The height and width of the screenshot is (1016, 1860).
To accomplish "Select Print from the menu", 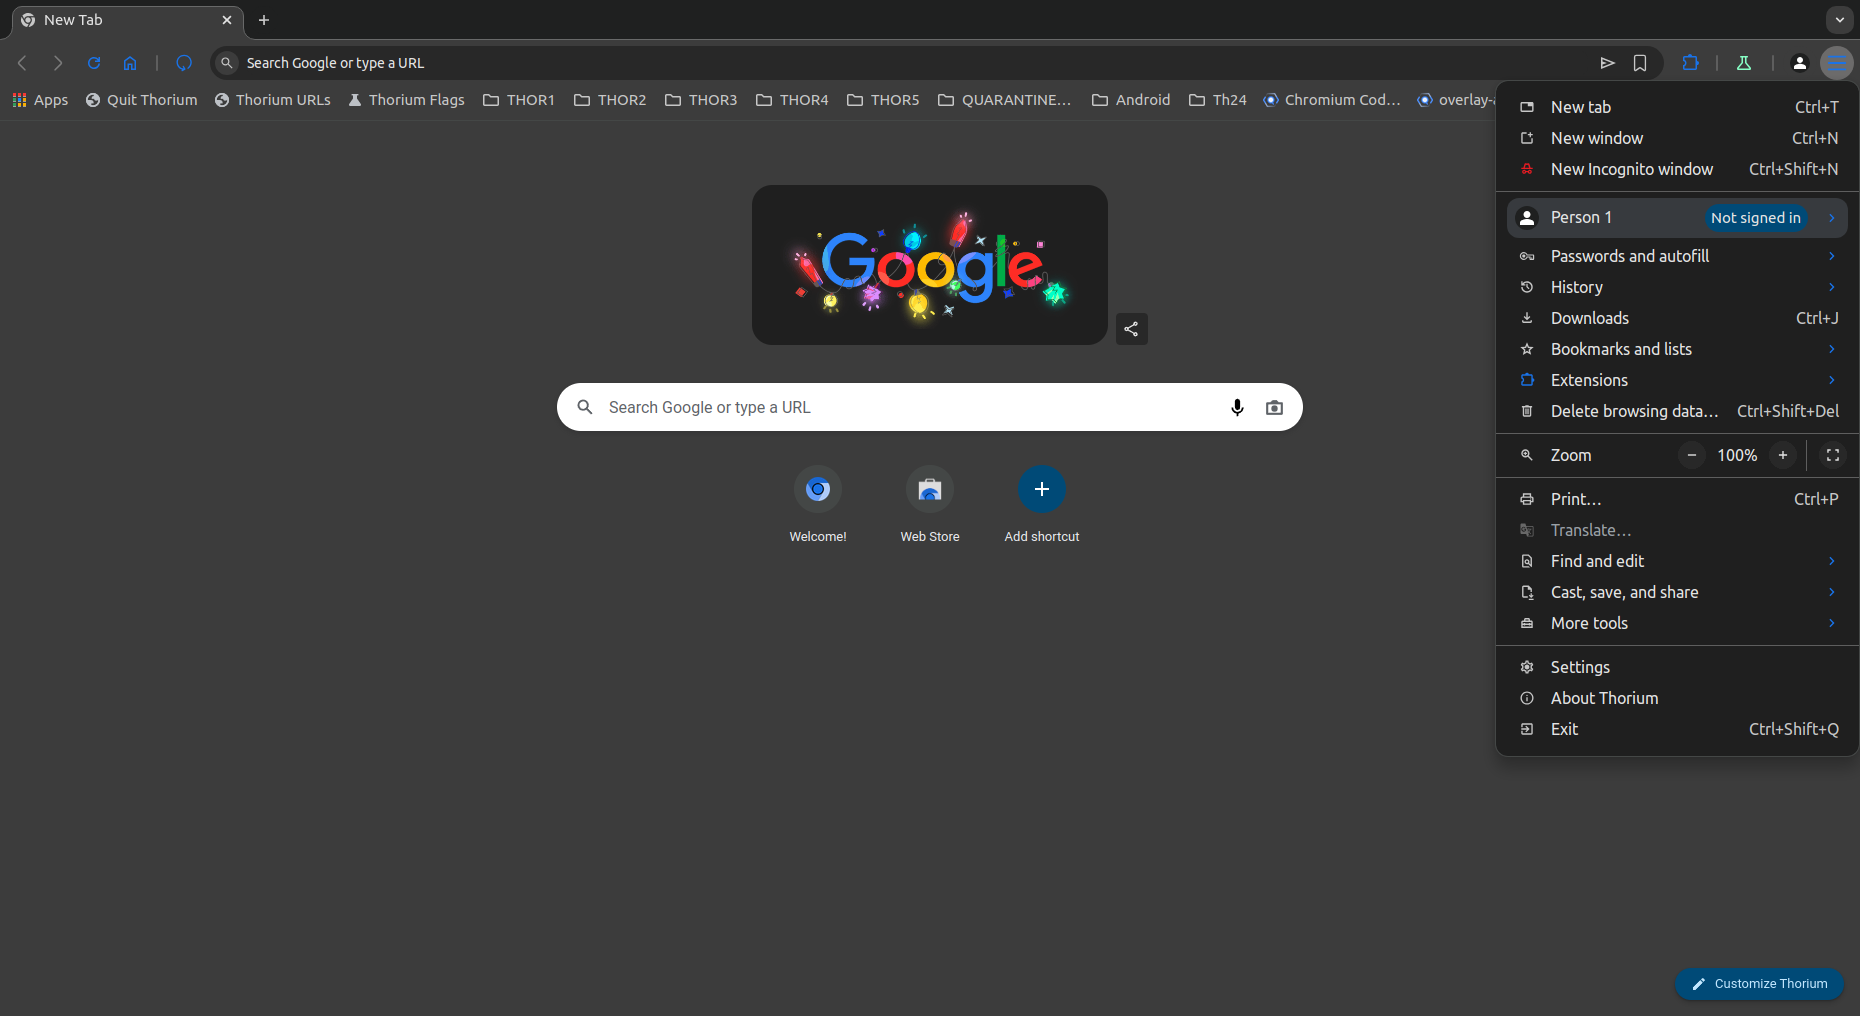I will coord(1677,499).
